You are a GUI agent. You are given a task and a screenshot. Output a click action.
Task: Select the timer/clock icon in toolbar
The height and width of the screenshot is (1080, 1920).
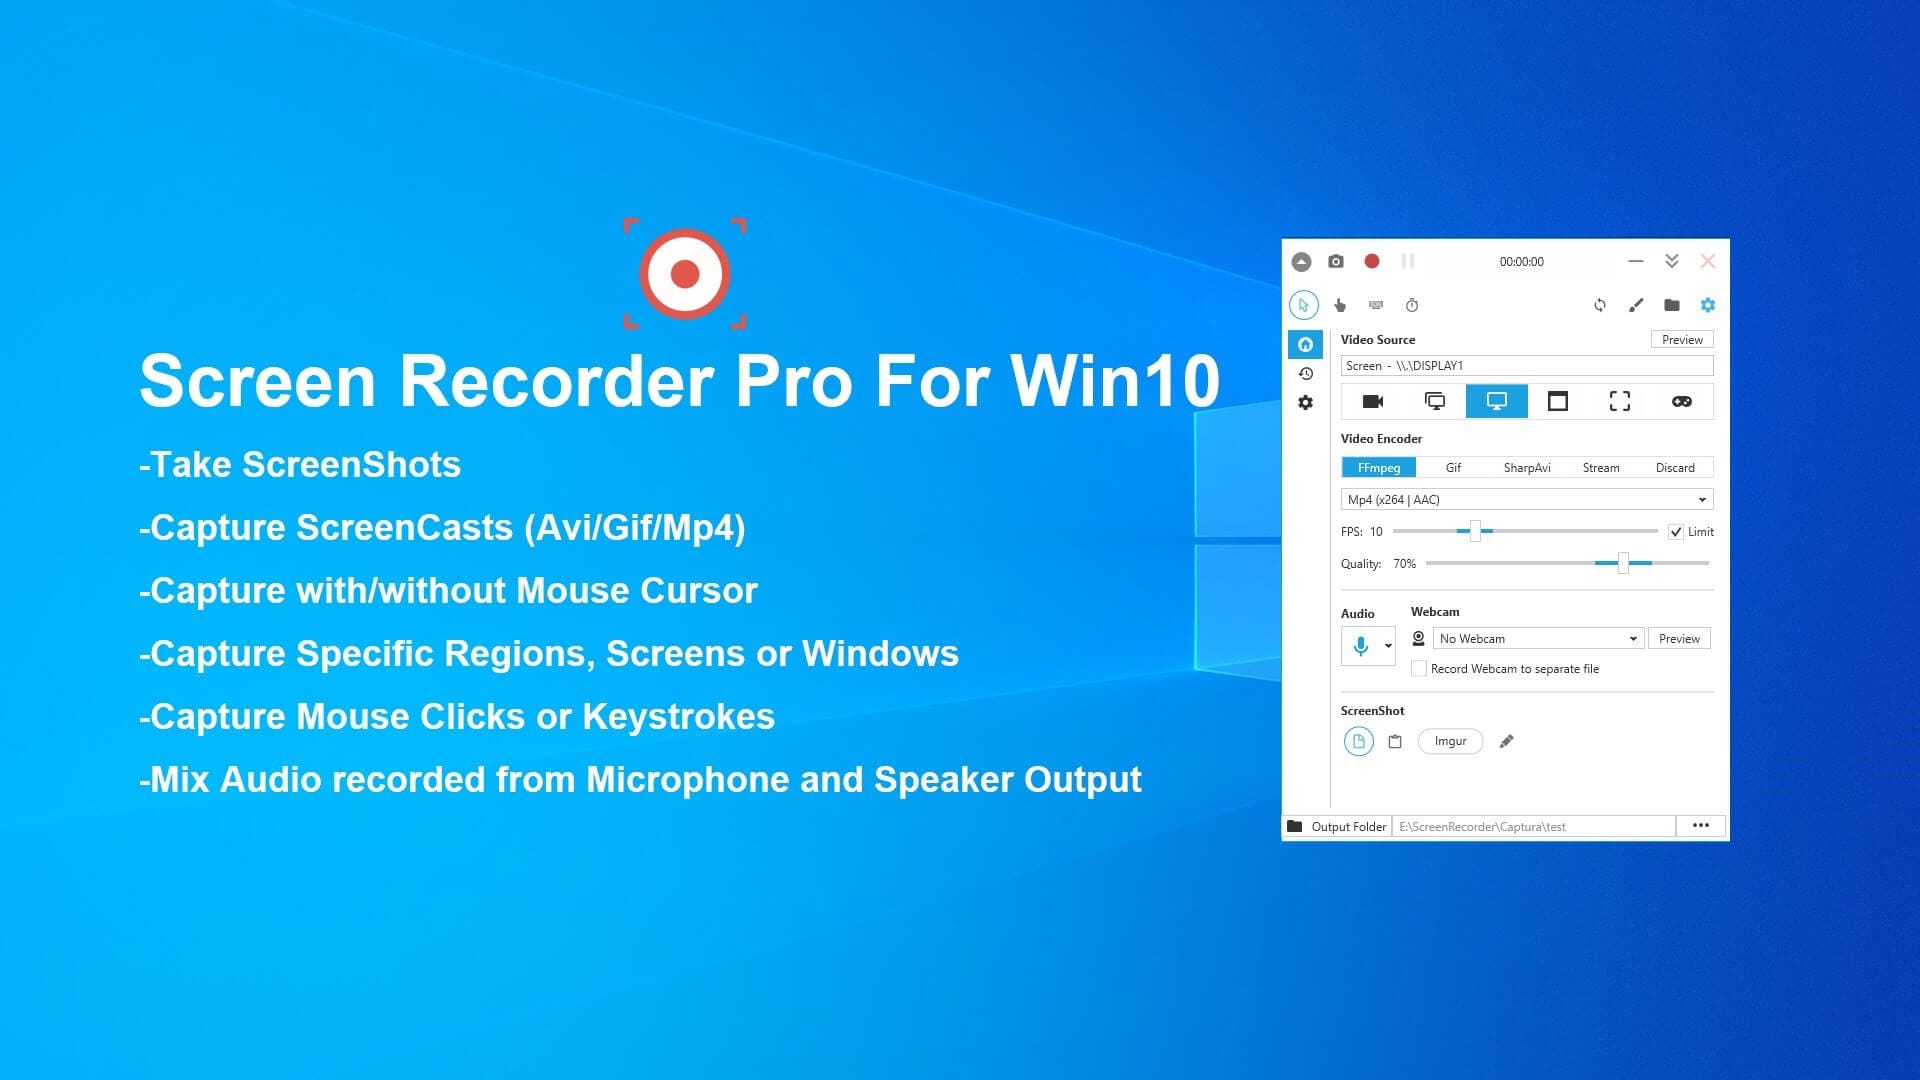(x=1410, y=305)
